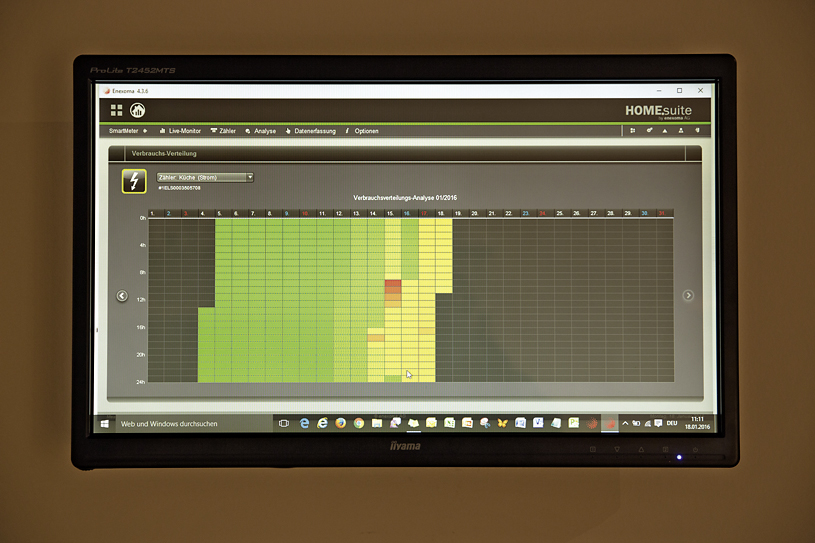
Task: Open the SmartMeter module selector
Action: [128, 131]
